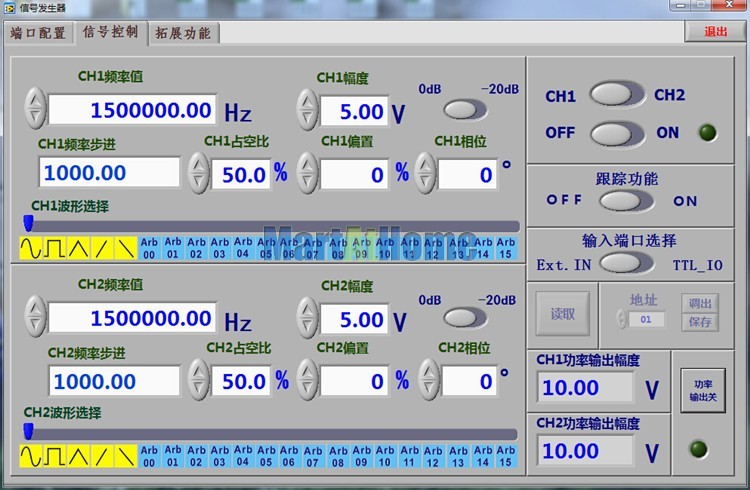Switch to the 端口配置 tab
This screenshot has height=490, width=750.
tap(38, 32)
